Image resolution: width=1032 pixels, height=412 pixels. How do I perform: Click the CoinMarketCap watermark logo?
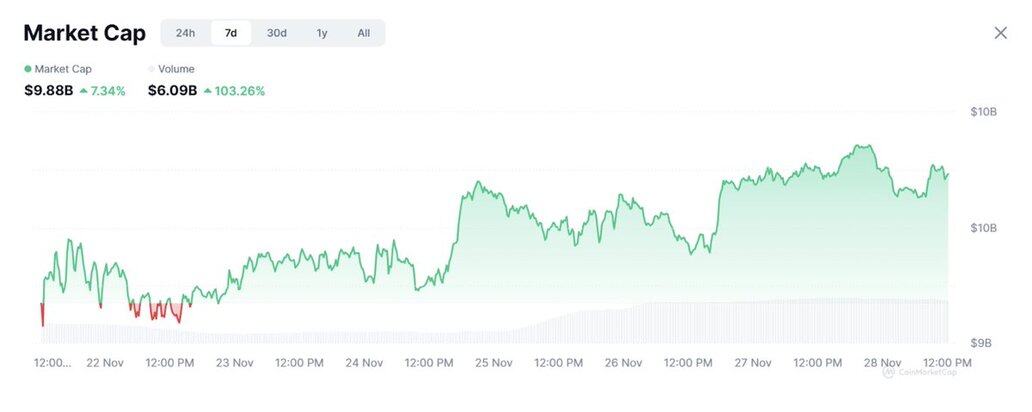(918, 373)
